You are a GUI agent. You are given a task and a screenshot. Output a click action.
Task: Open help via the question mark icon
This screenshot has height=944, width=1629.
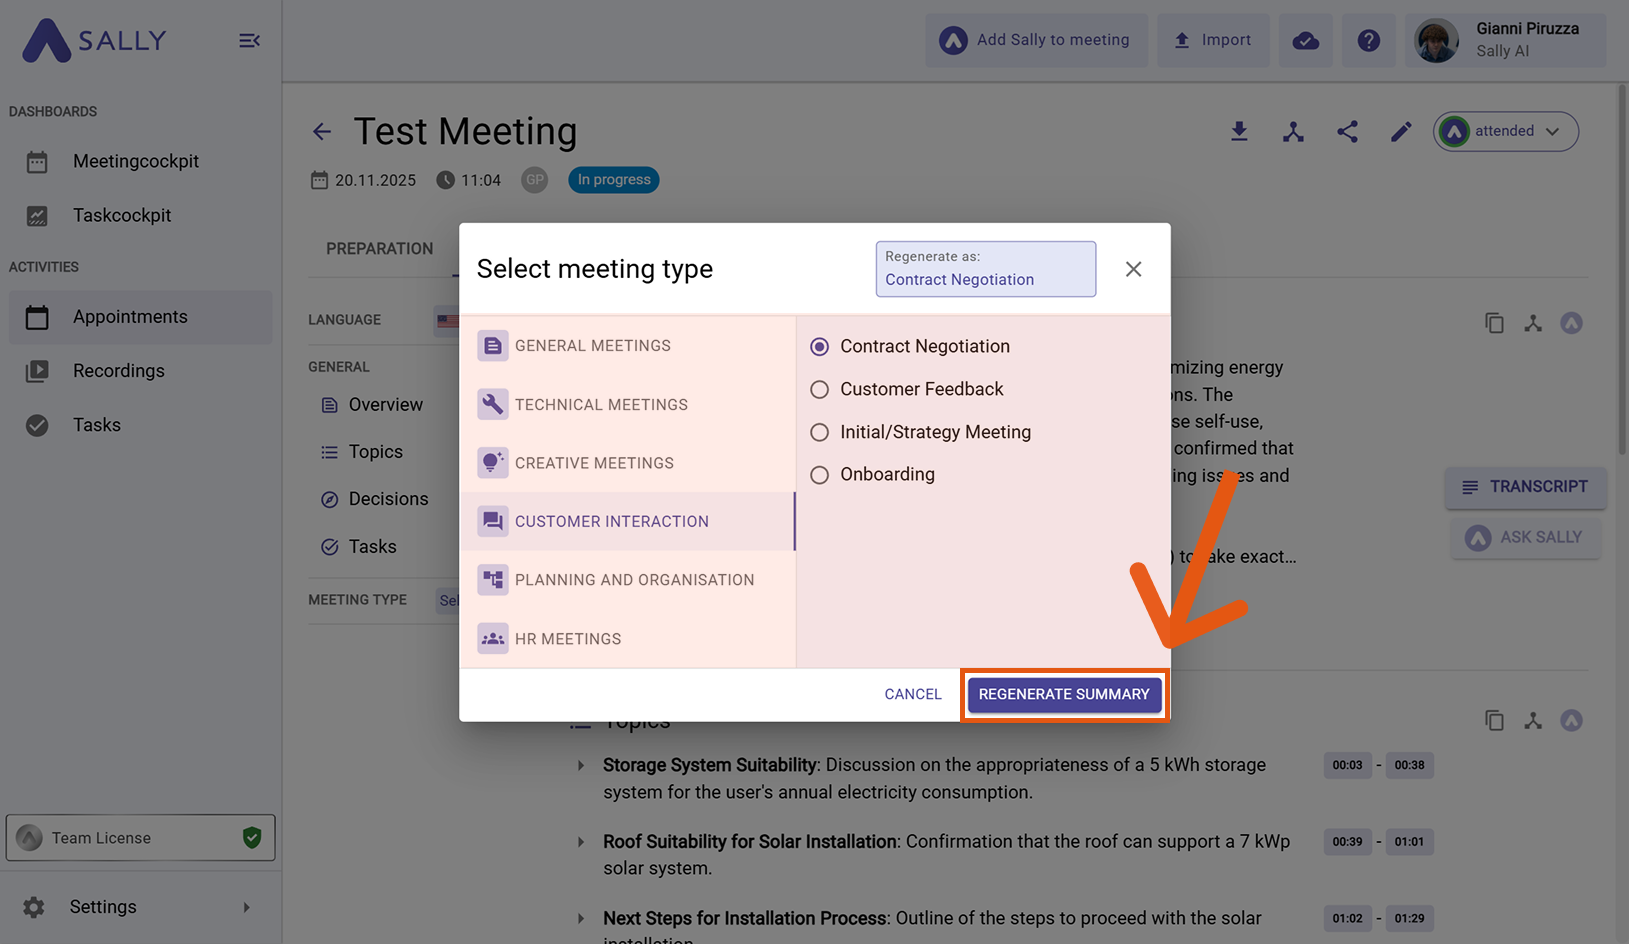point(1368,41)
